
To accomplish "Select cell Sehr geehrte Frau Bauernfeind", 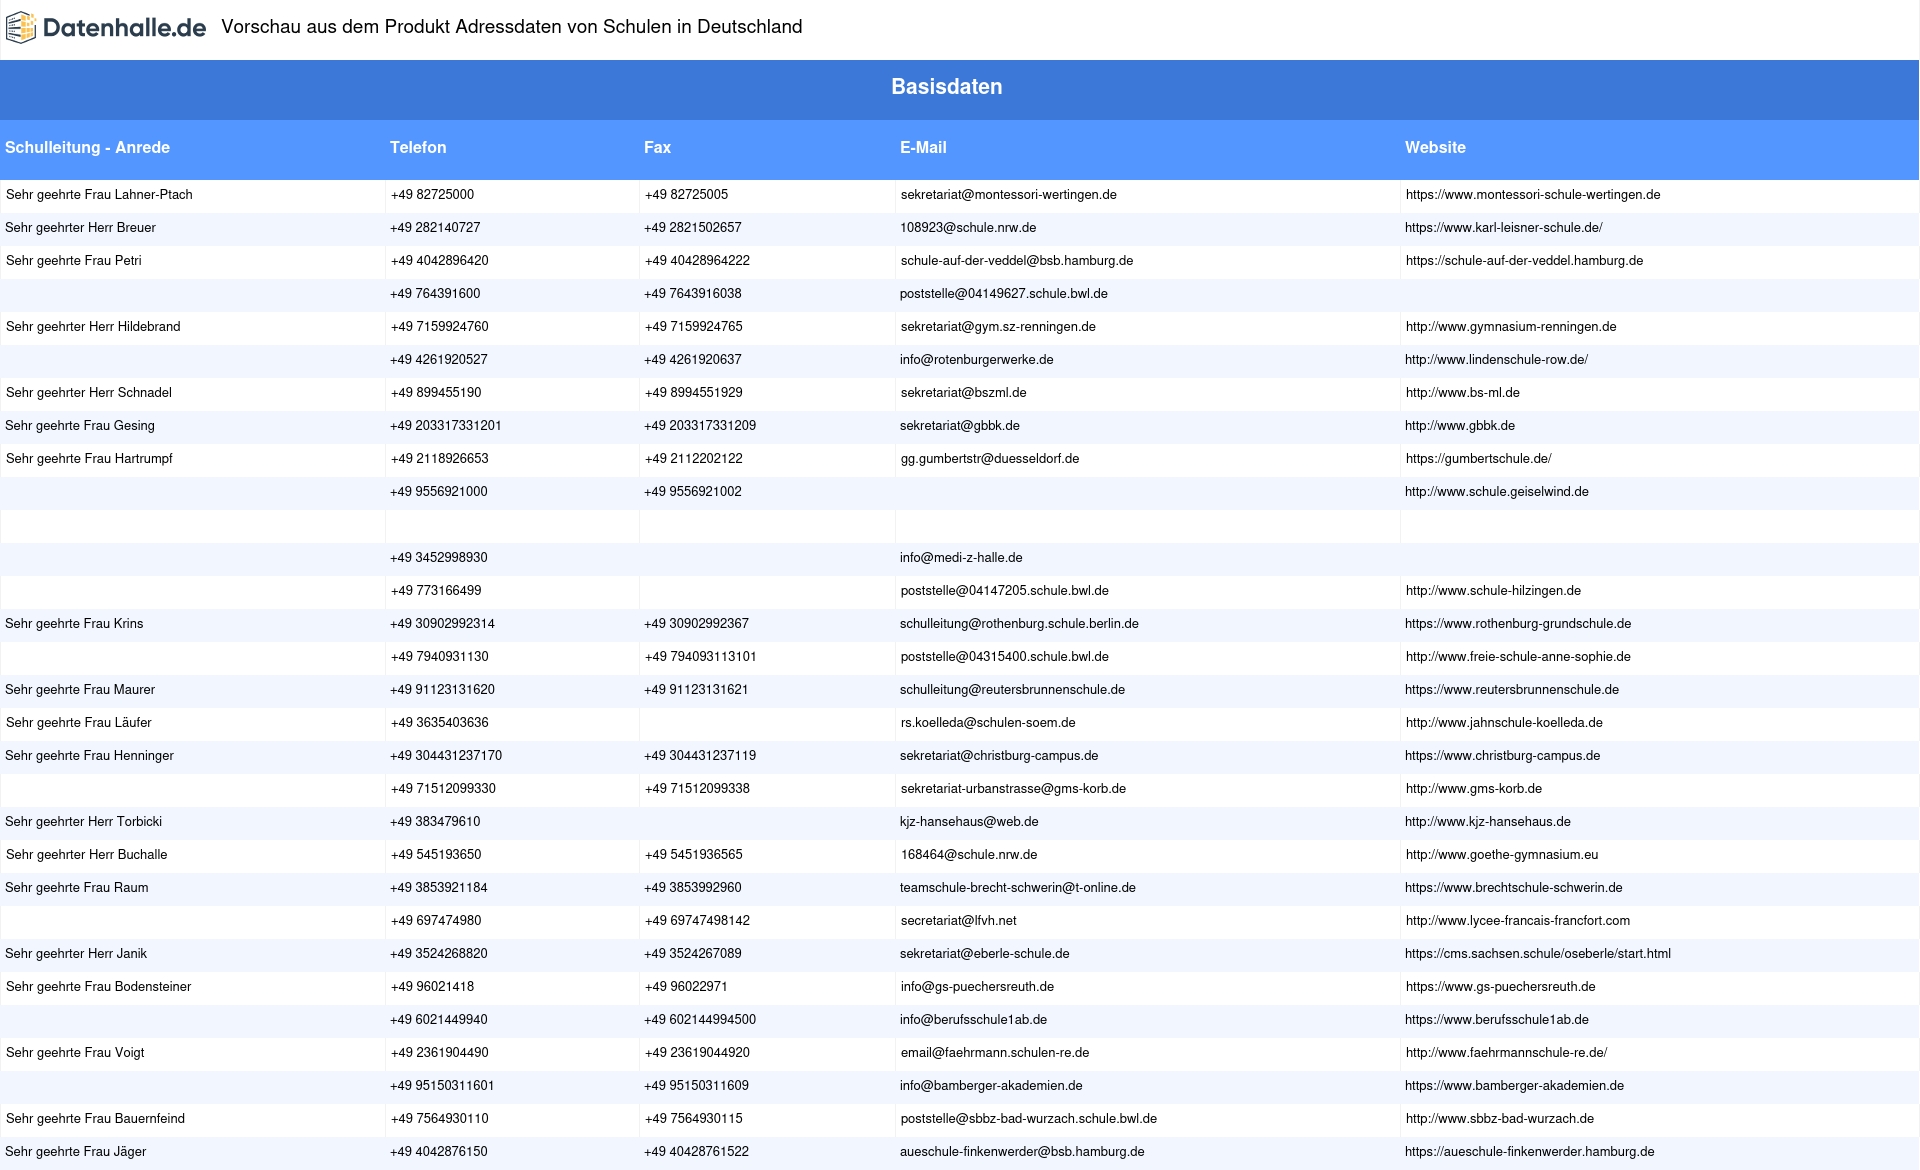I will tap(95, 1119).
